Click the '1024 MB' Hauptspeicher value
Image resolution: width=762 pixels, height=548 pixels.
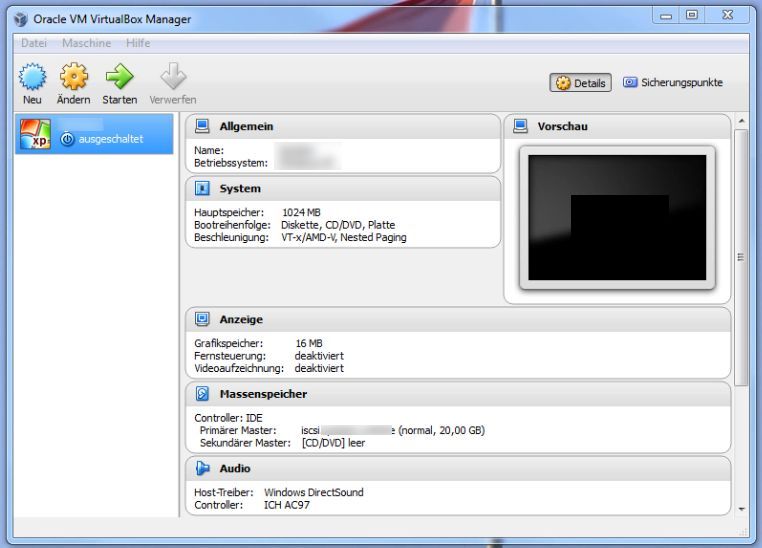[x=301, y=212]
